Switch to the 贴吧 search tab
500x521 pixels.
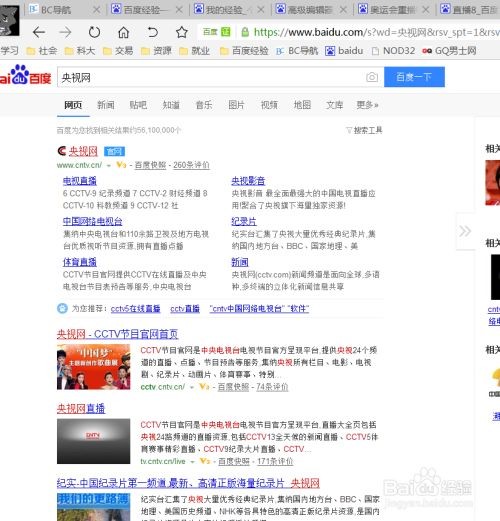[x=138, y=105]
